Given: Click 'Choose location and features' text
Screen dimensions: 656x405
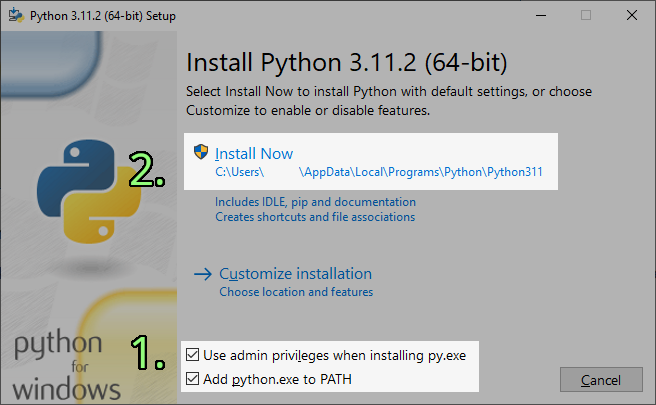Looking at the screenshot, I should tap(296, 292).
